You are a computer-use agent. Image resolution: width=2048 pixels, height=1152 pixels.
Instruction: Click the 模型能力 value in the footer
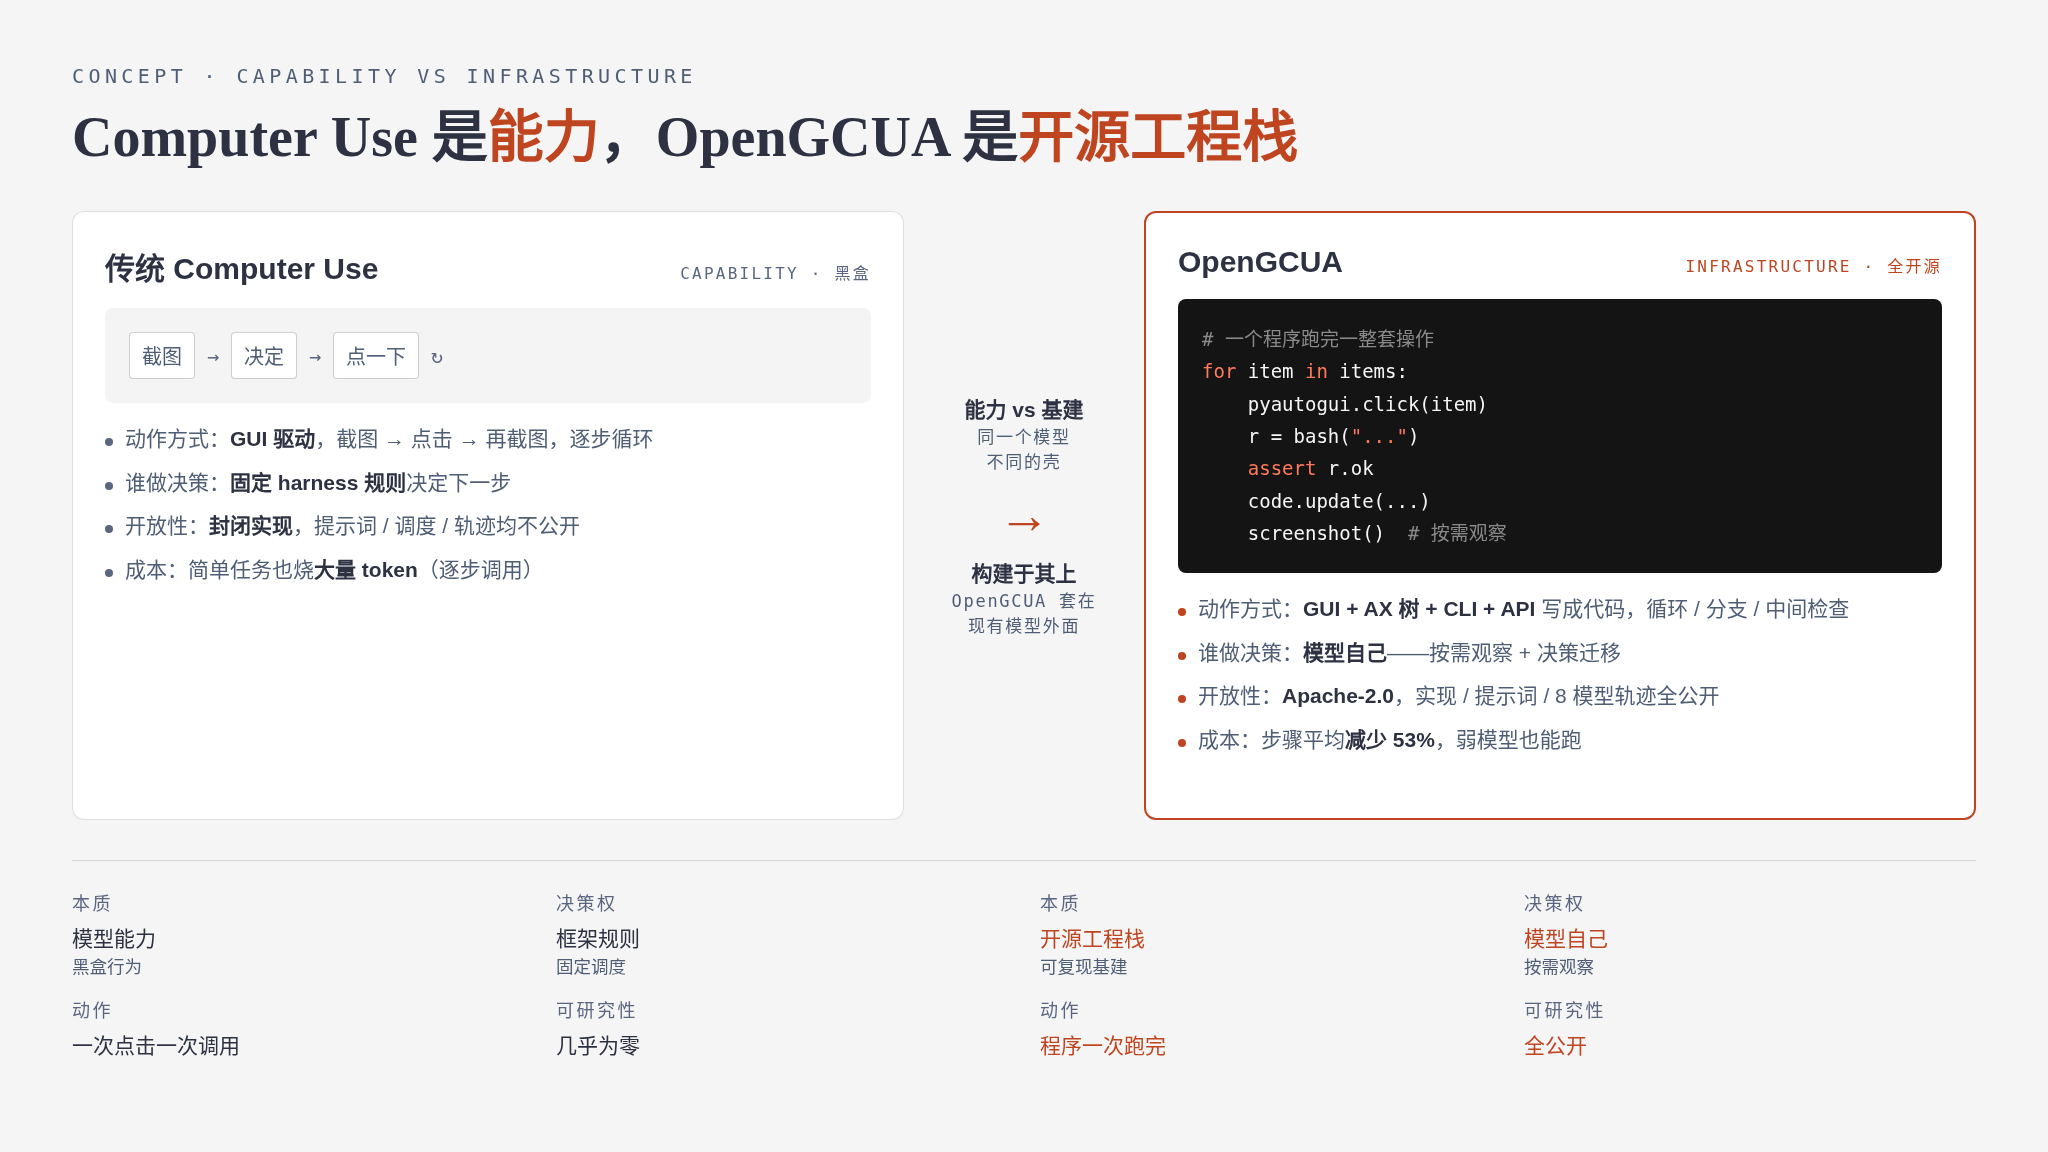[x=114, y=939]
